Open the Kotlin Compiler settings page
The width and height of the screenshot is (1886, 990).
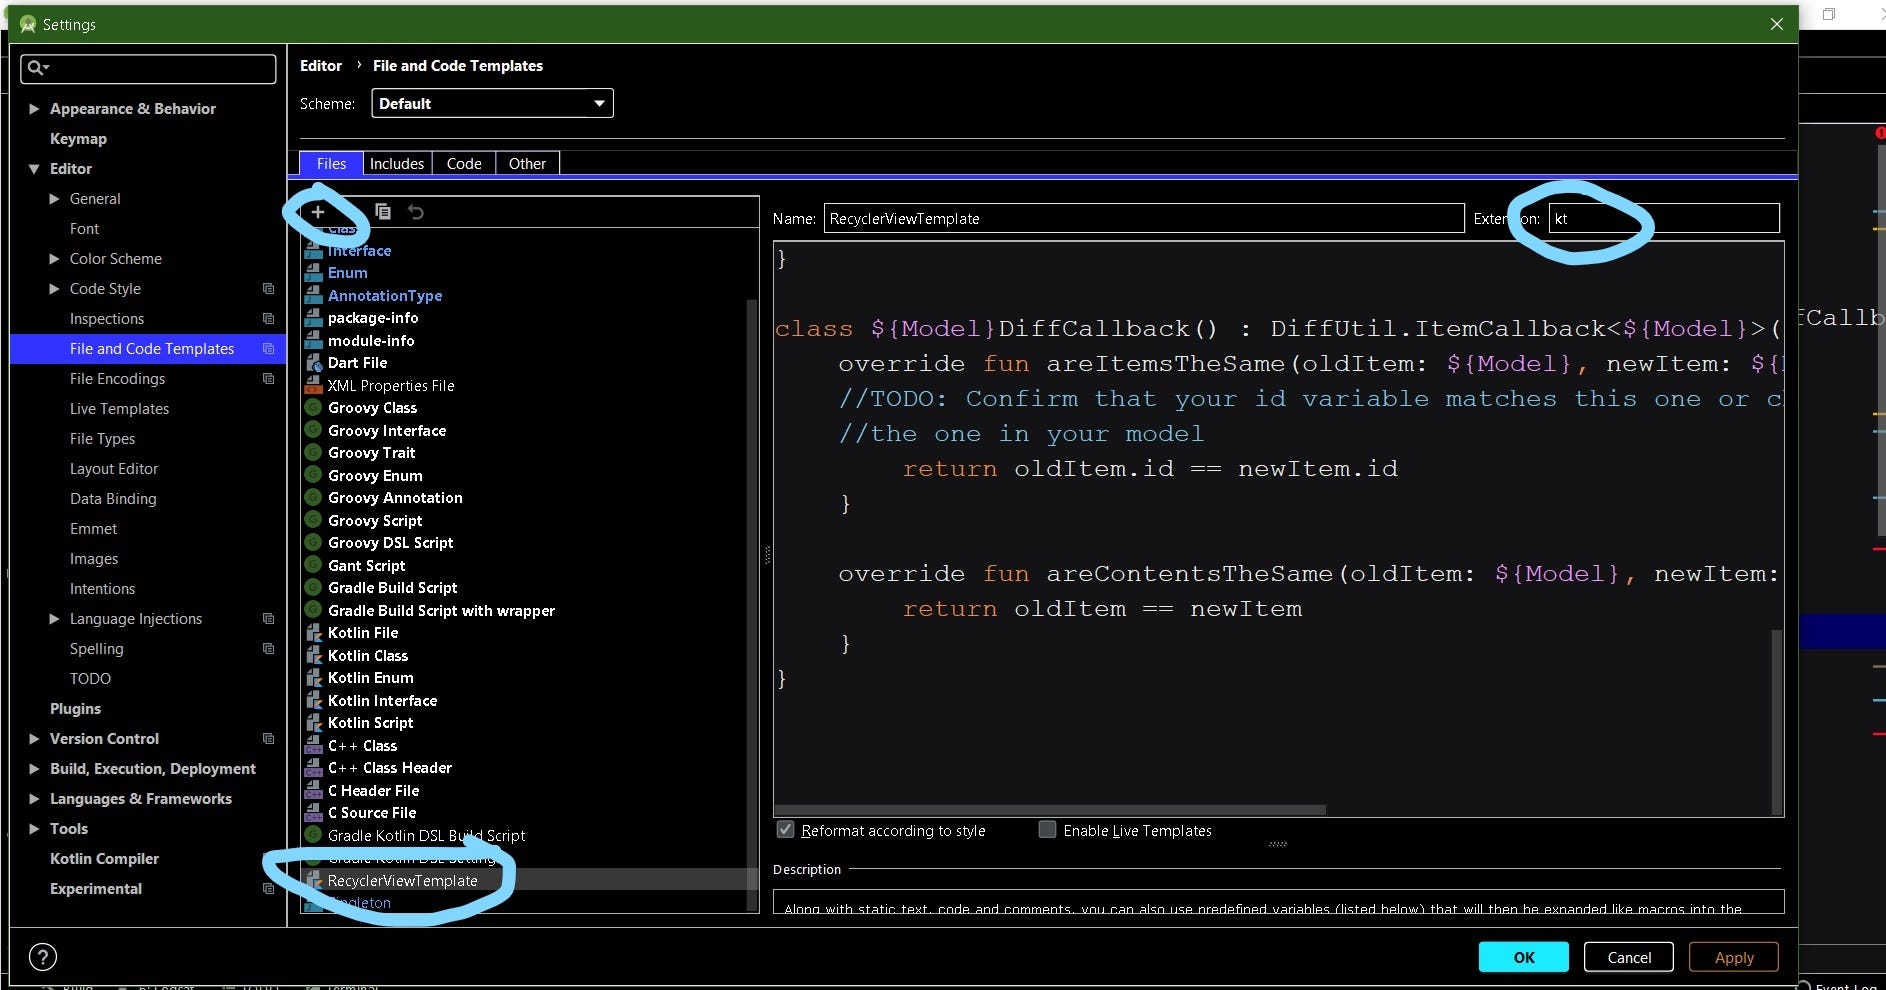coord(104,859)
